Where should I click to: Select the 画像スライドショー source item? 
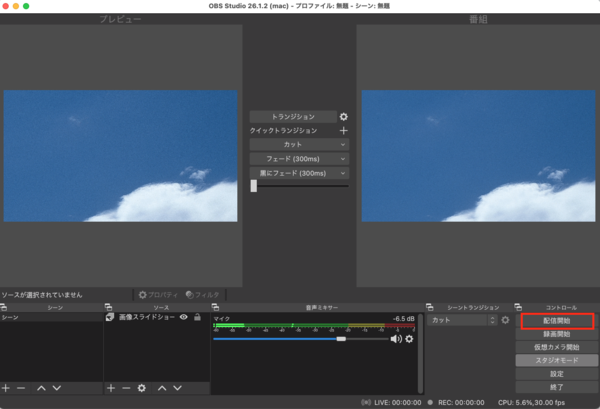coord(146,317)
